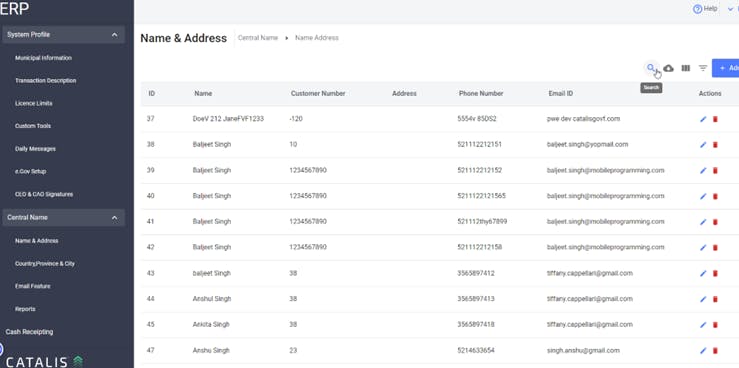Open the Email Feature sidebar item
The height and width of the screenshot is (368, 739).
click(x=33, y=286)
